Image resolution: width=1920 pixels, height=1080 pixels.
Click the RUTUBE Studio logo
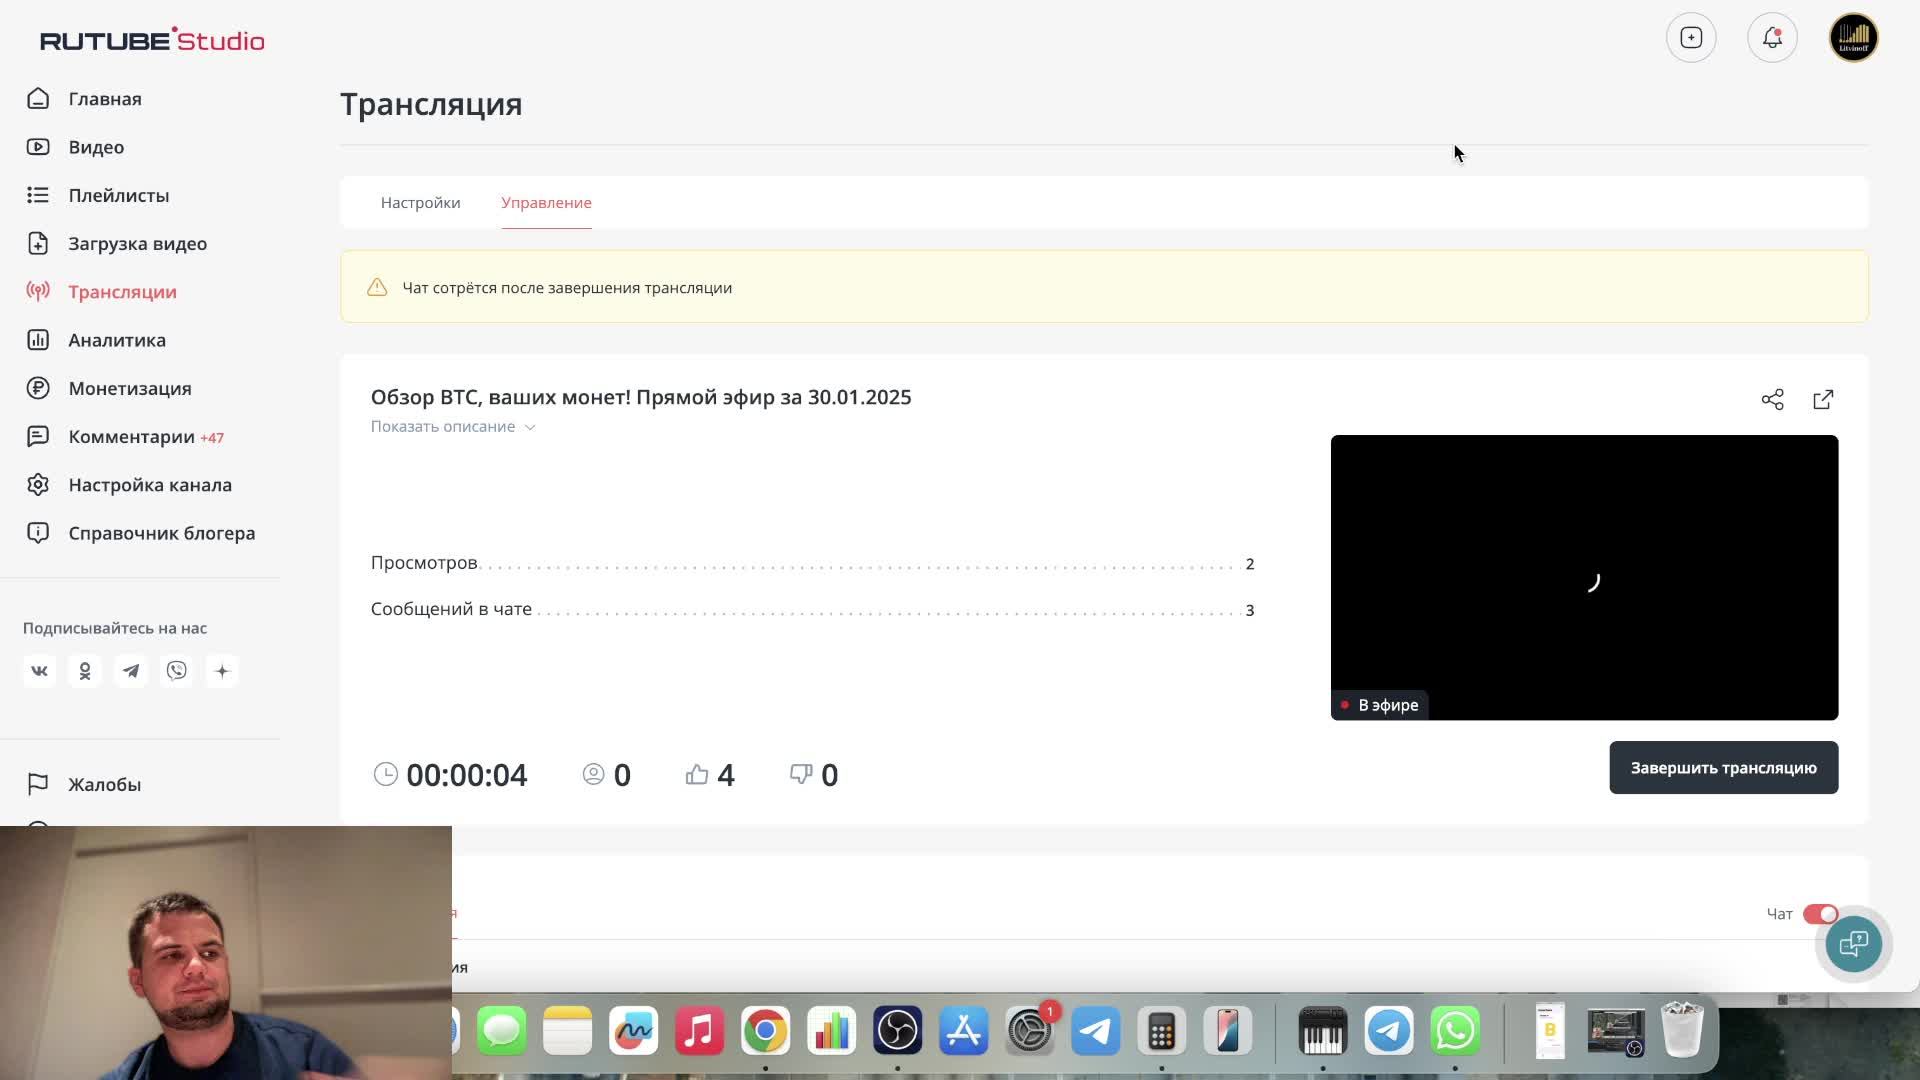[x=152, y=40]
